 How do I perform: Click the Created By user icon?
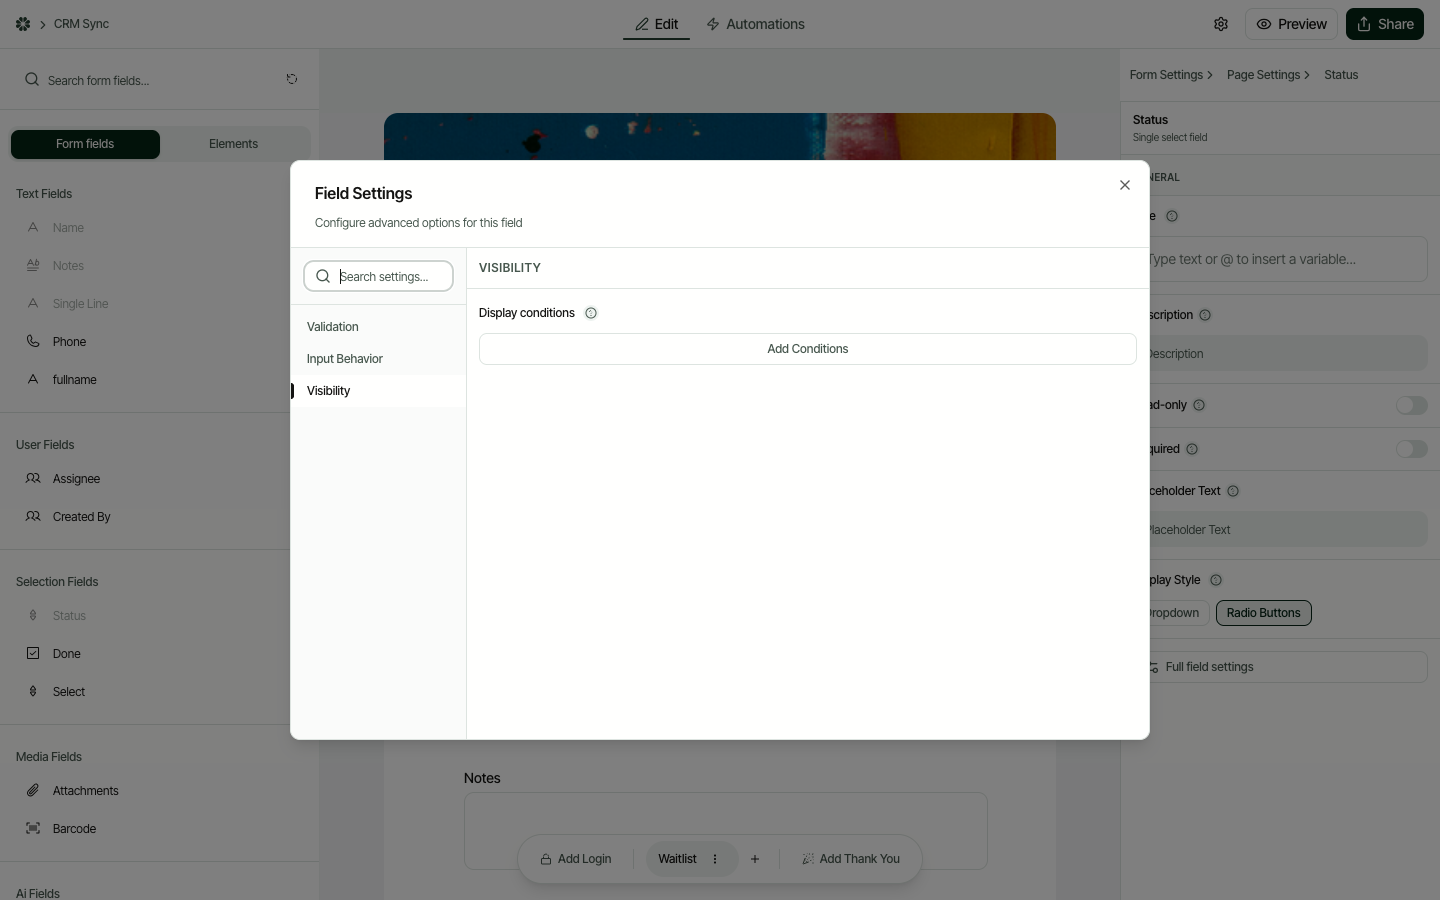click(x=32, y=516)
